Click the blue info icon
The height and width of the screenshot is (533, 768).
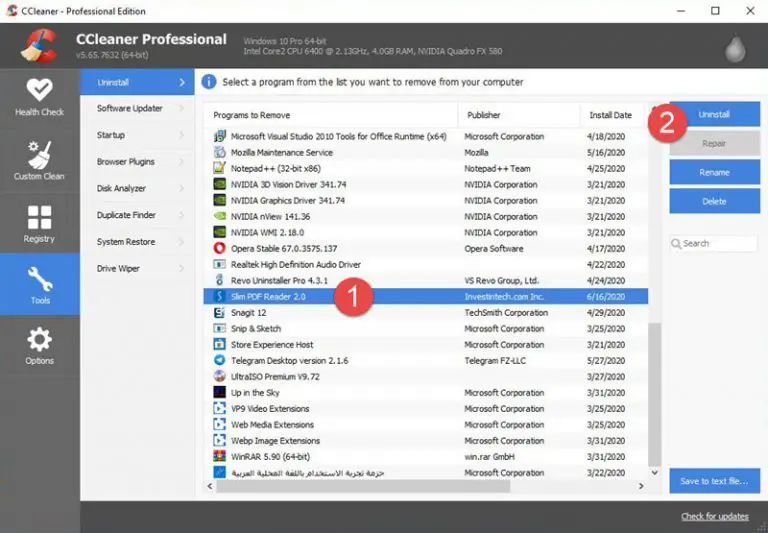(209, 82)
